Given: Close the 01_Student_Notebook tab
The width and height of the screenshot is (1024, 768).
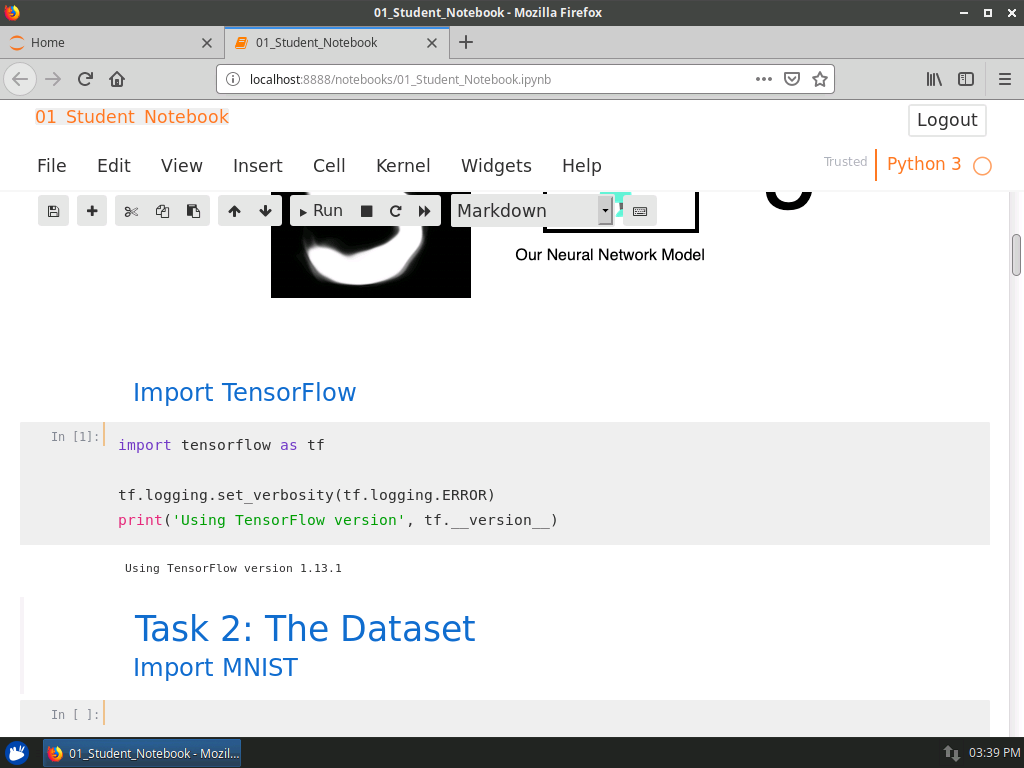Looking at the screenshot, I should coord(432,43).
